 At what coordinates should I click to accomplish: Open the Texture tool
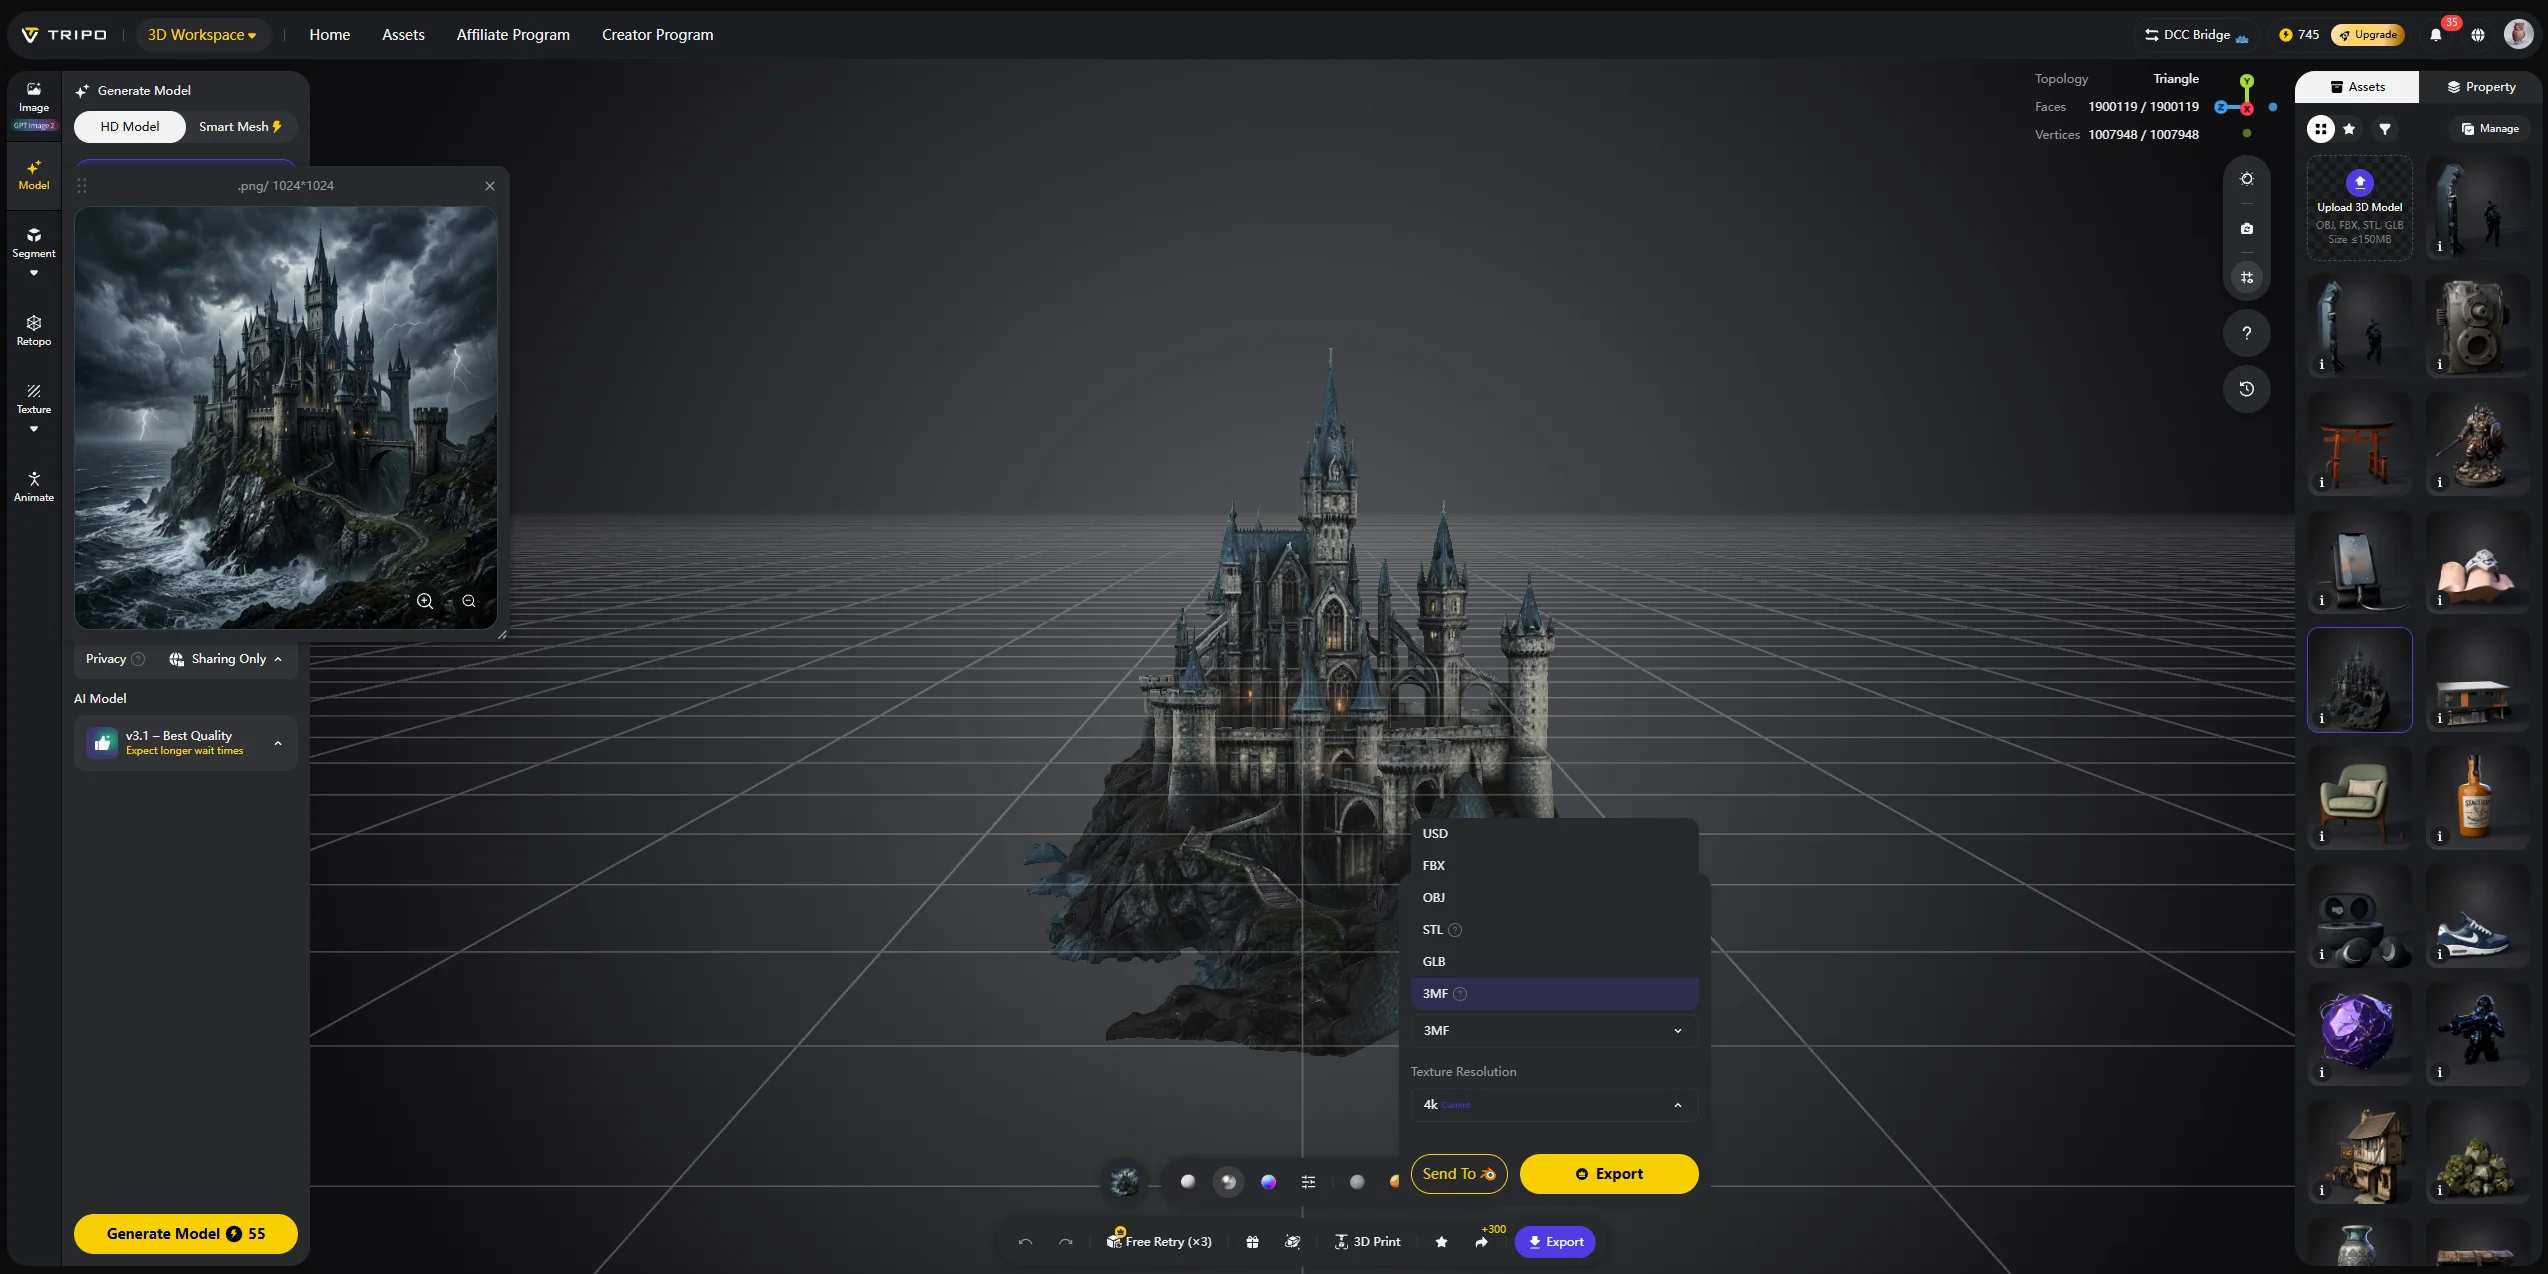point(34,398)
